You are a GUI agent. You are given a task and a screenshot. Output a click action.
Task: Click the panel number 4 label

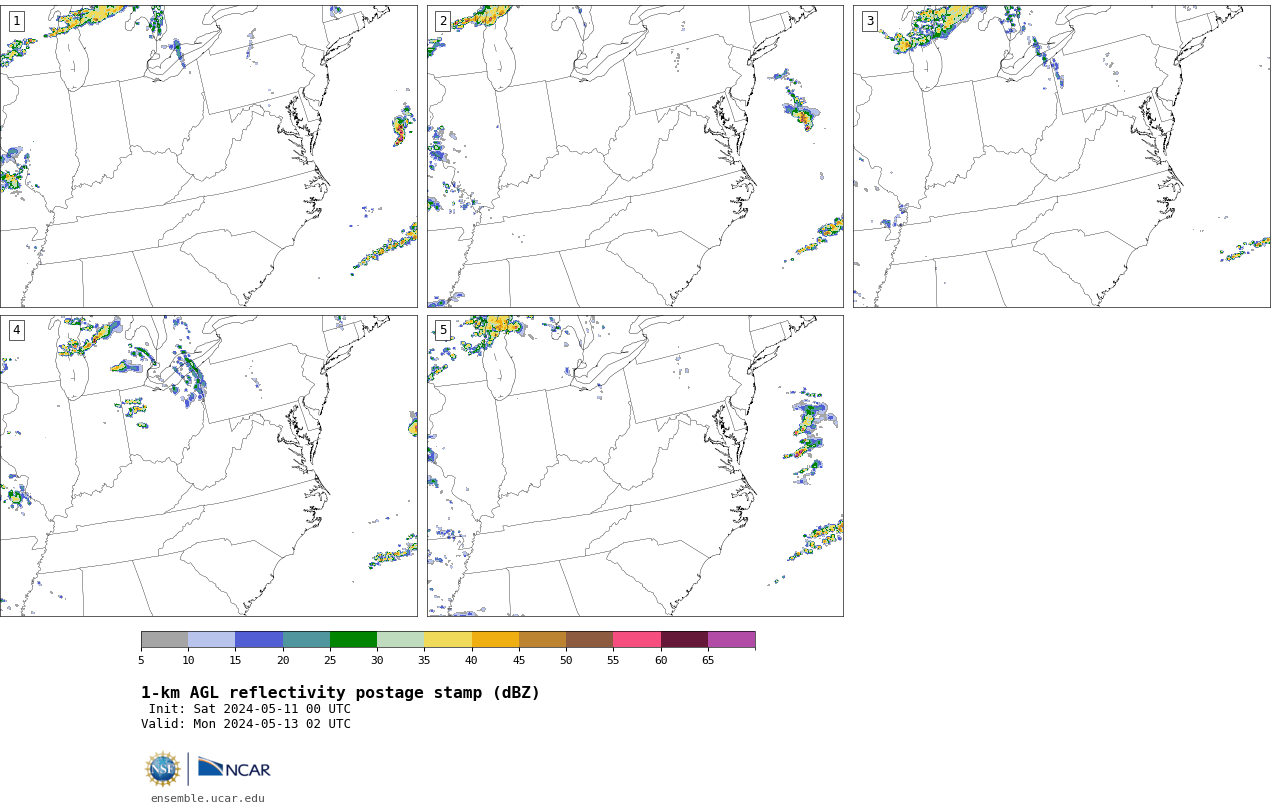pyautogui.click(x=16, y=330)
